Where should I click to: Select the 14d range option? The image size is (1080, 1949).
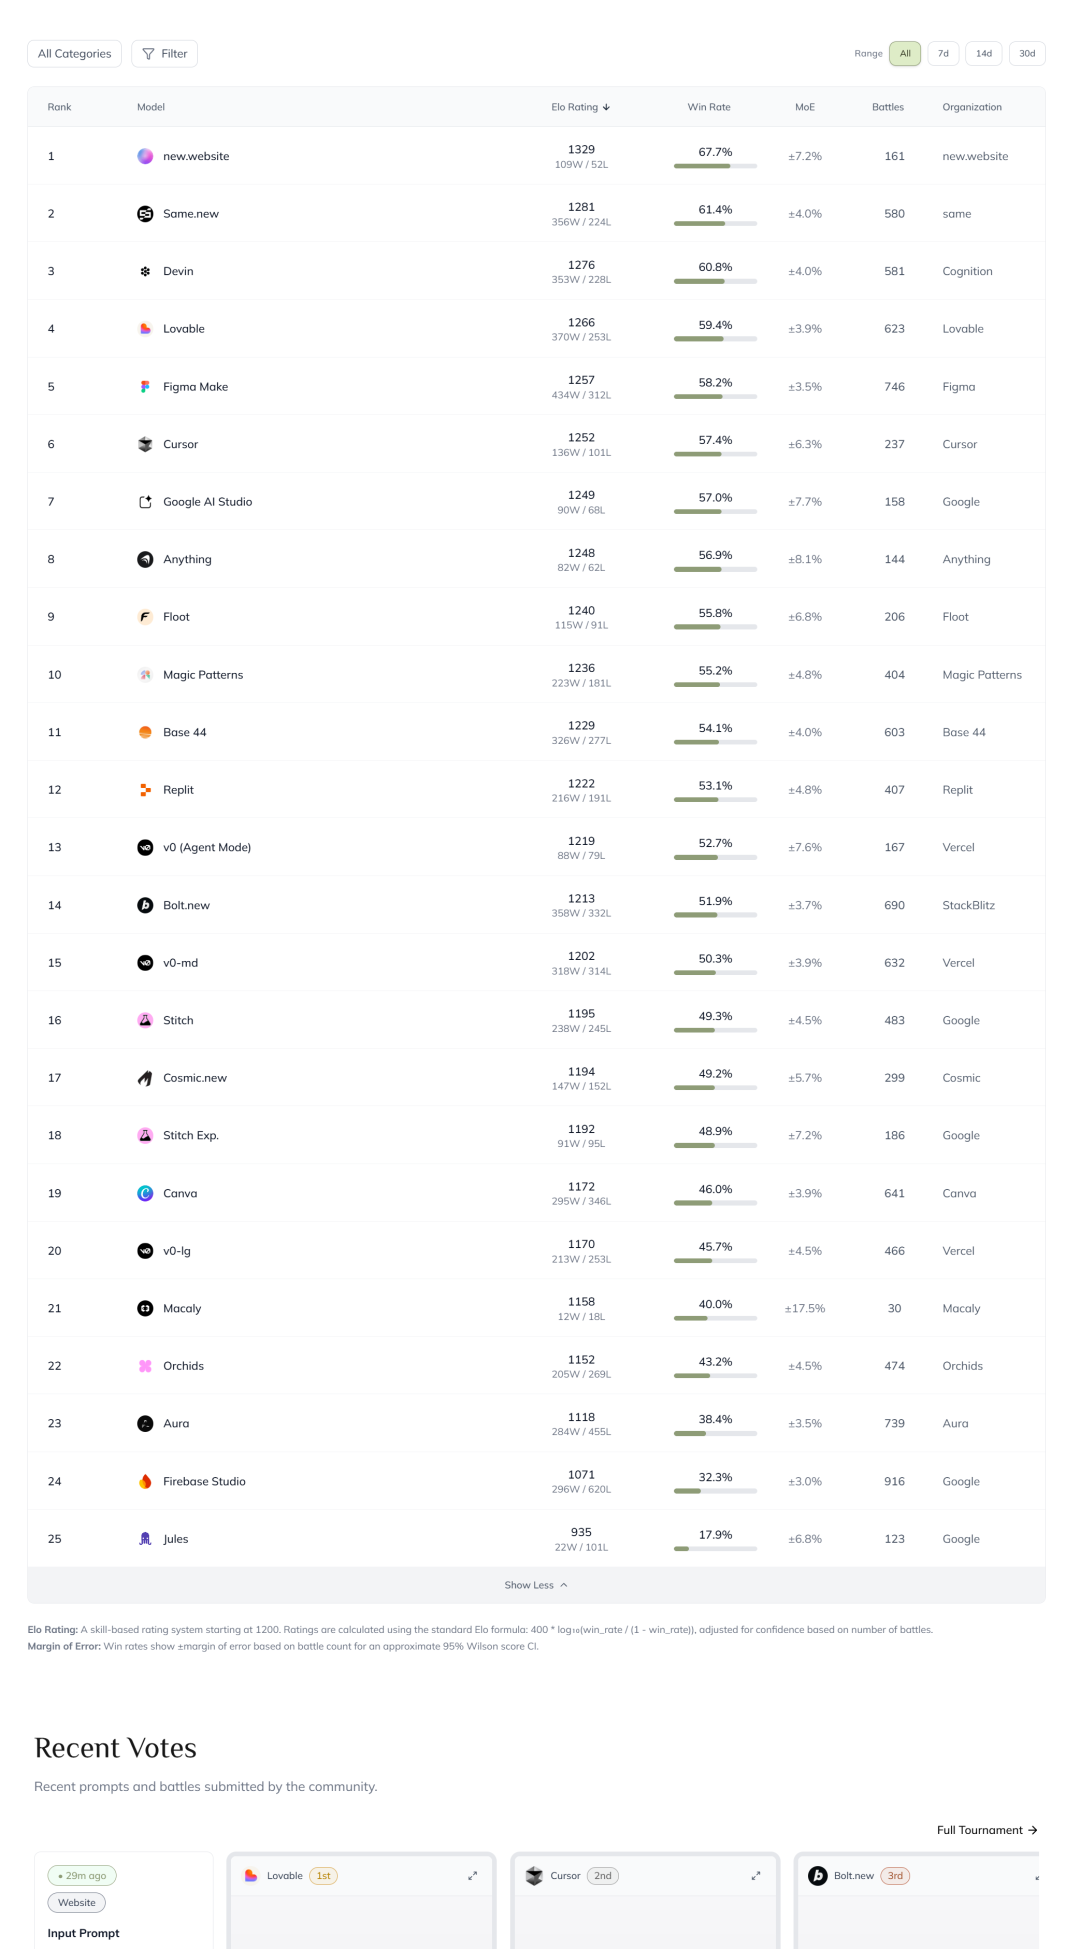[984, 54]
